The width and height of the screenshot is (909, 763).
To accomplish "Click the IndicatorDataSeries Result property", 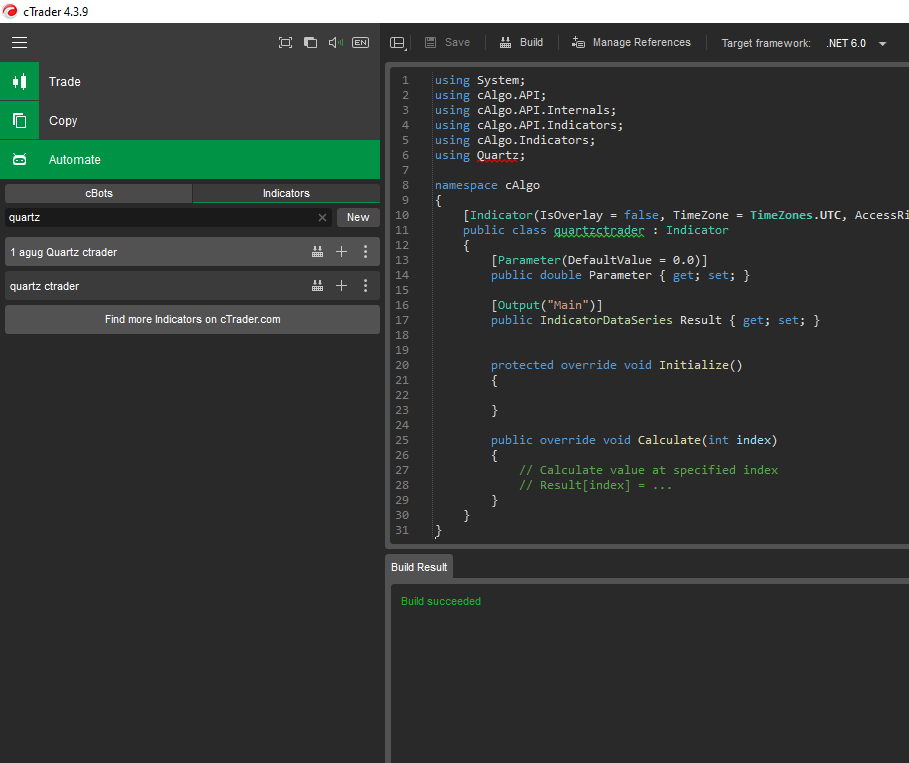I will (655, 321).
